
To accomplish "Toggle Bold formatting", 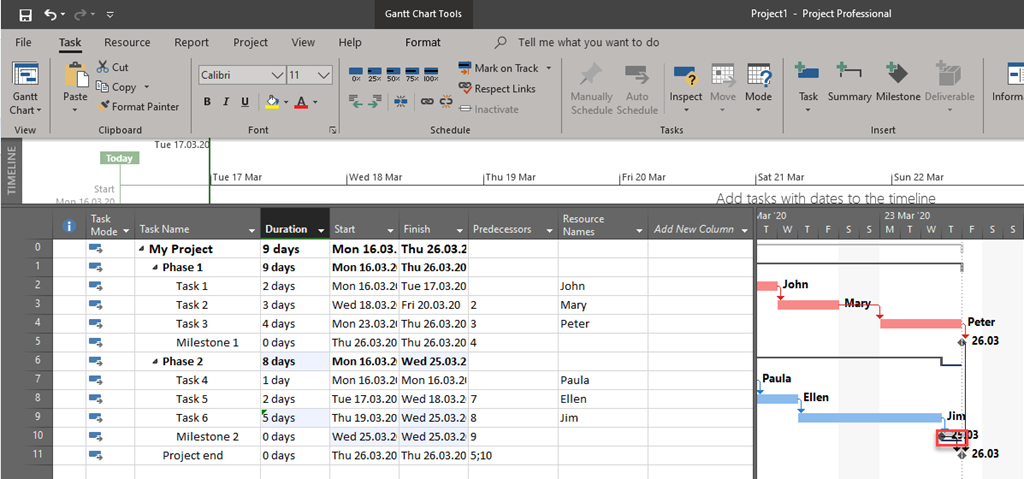I will pos(207,102).
